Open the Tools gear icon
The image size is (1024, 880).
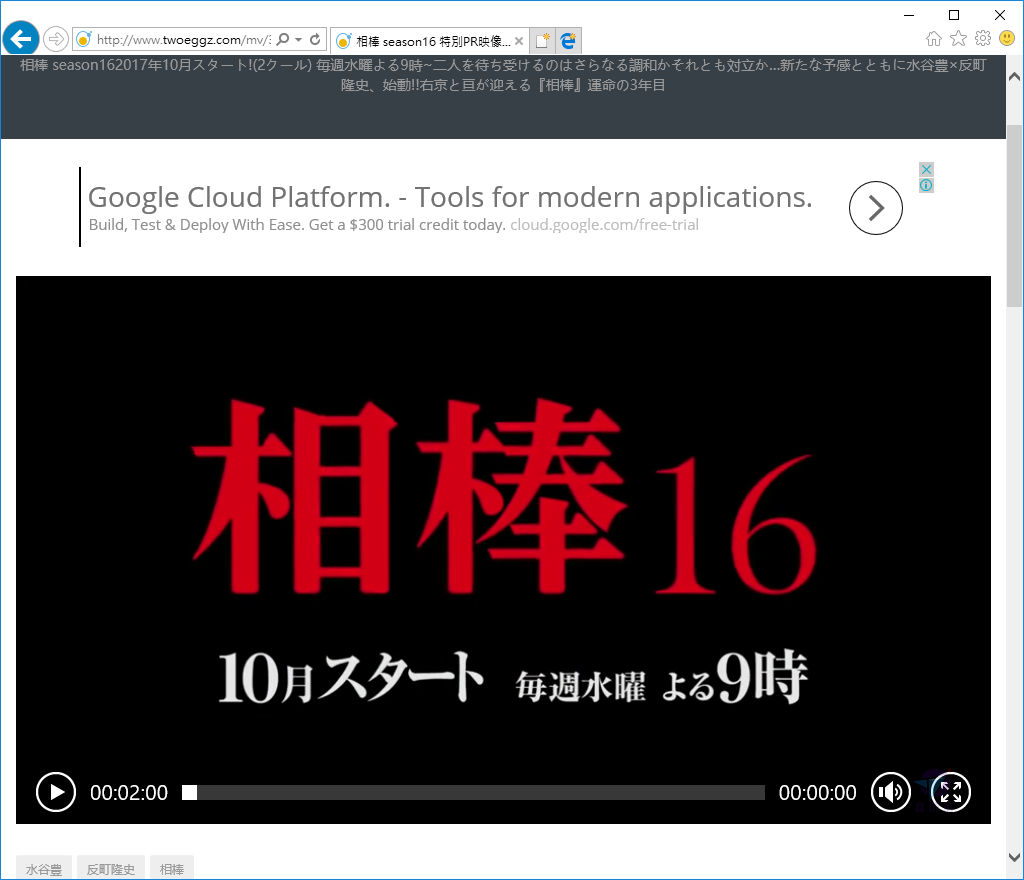pyautogui.click(x=983, y=39)
